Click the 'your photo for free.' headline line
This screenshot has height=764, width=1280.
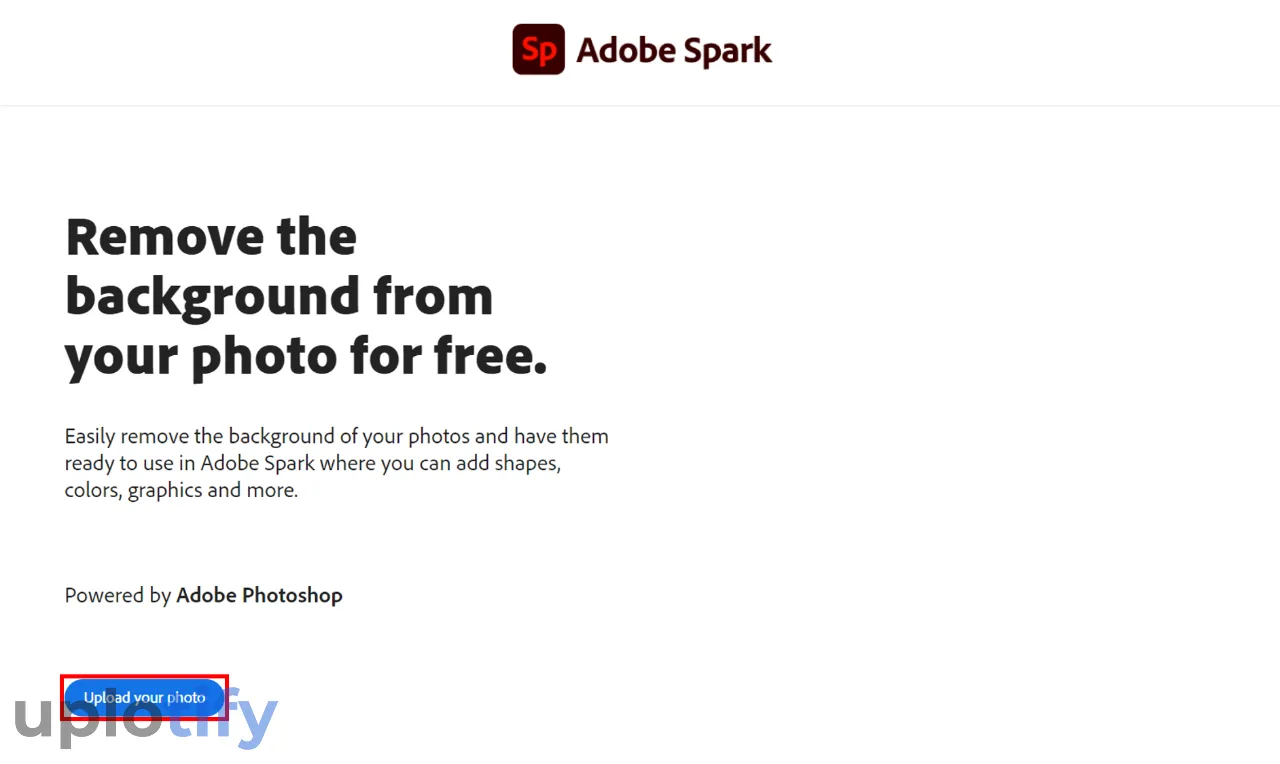coord(306,357)
